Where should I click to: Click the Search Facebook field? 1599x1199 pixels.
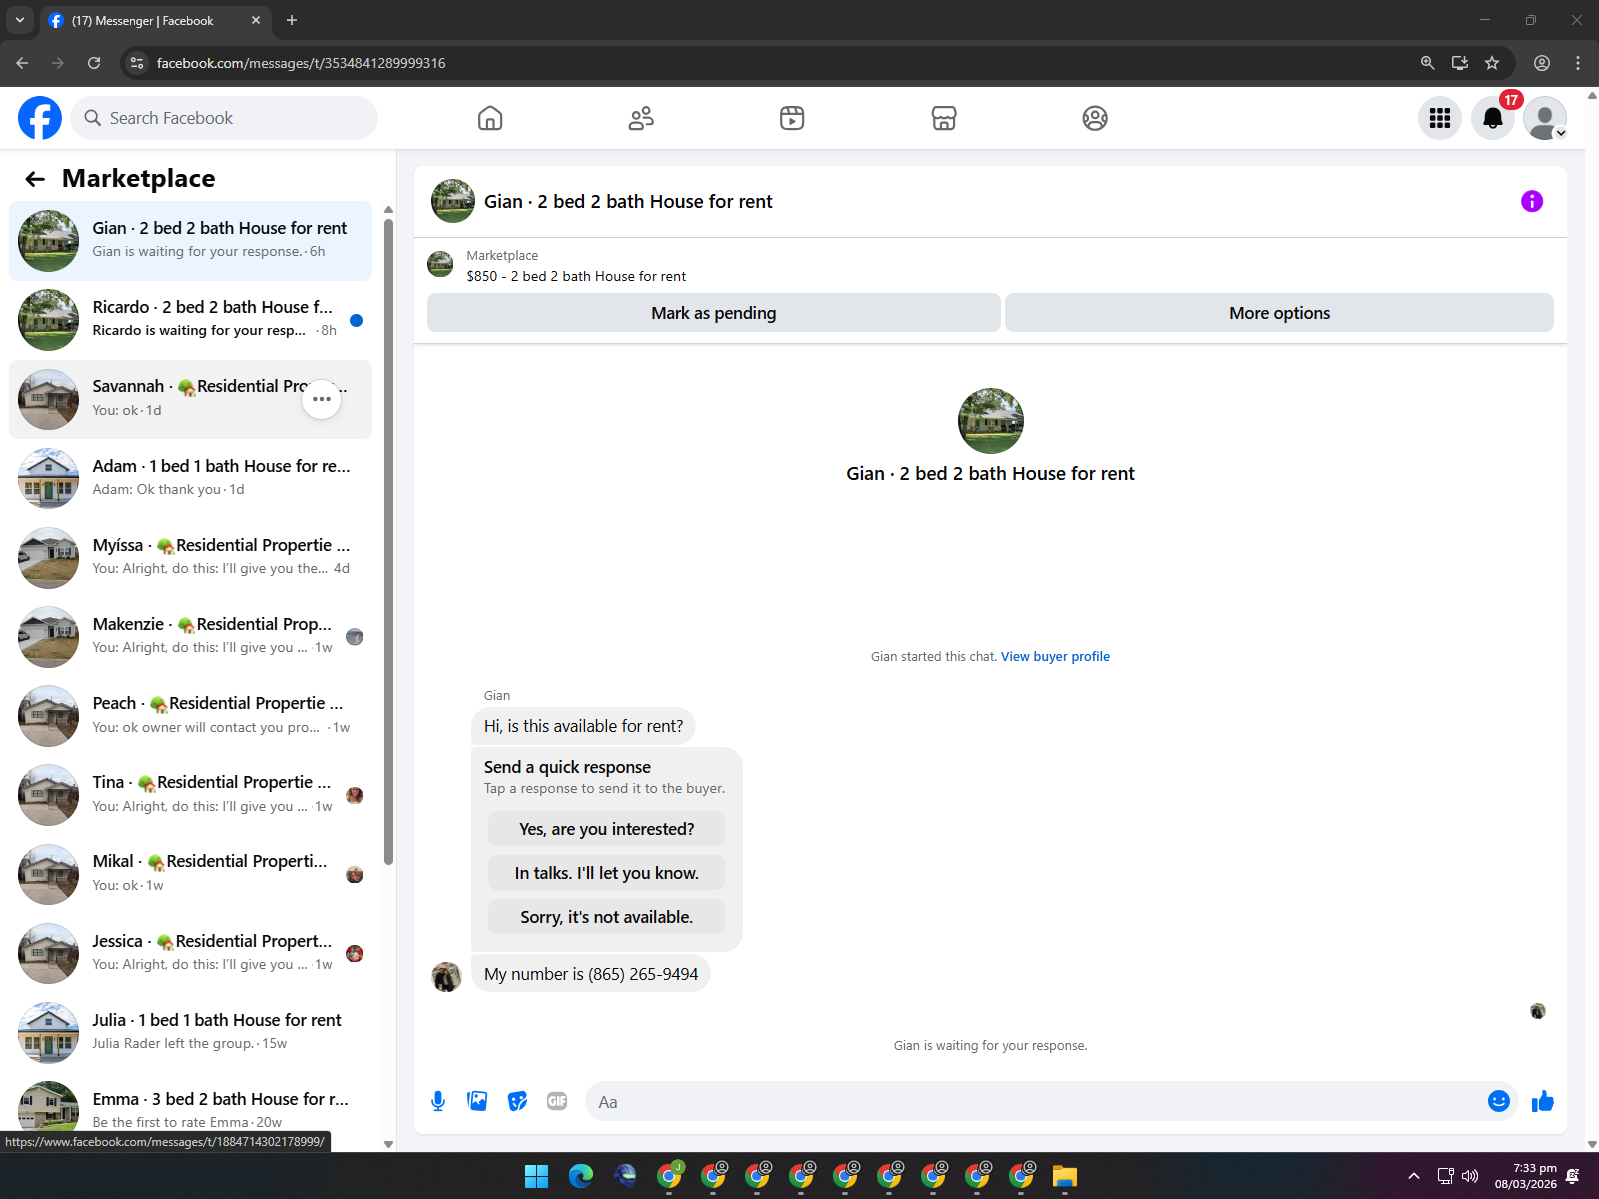pyautogui.click(x=224, y=118)
